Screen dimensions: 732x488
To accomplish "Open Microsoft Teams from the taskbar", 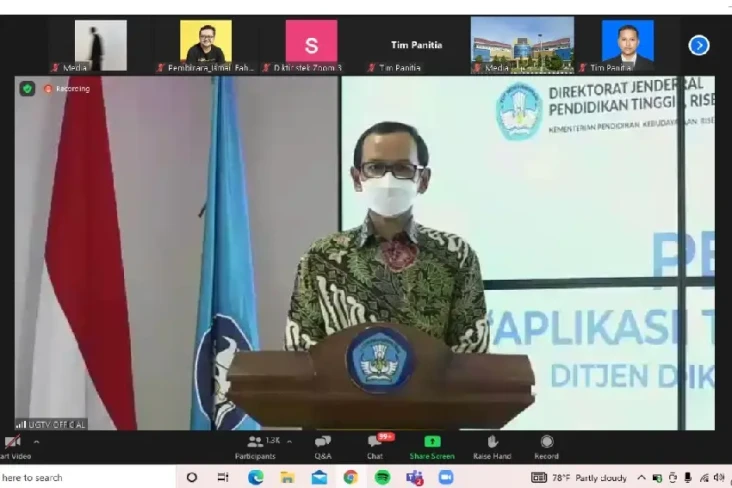I will [415, 477].
